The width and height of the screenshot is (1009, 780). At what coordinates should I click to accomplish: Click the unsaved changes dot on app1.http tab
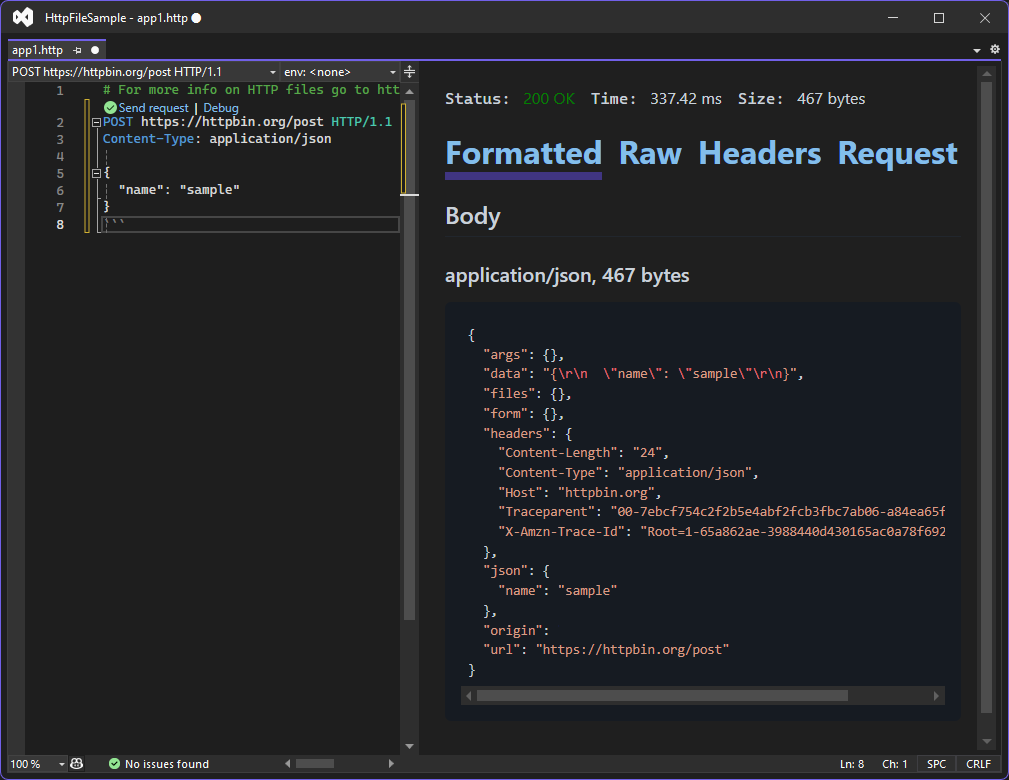point(94,48)
